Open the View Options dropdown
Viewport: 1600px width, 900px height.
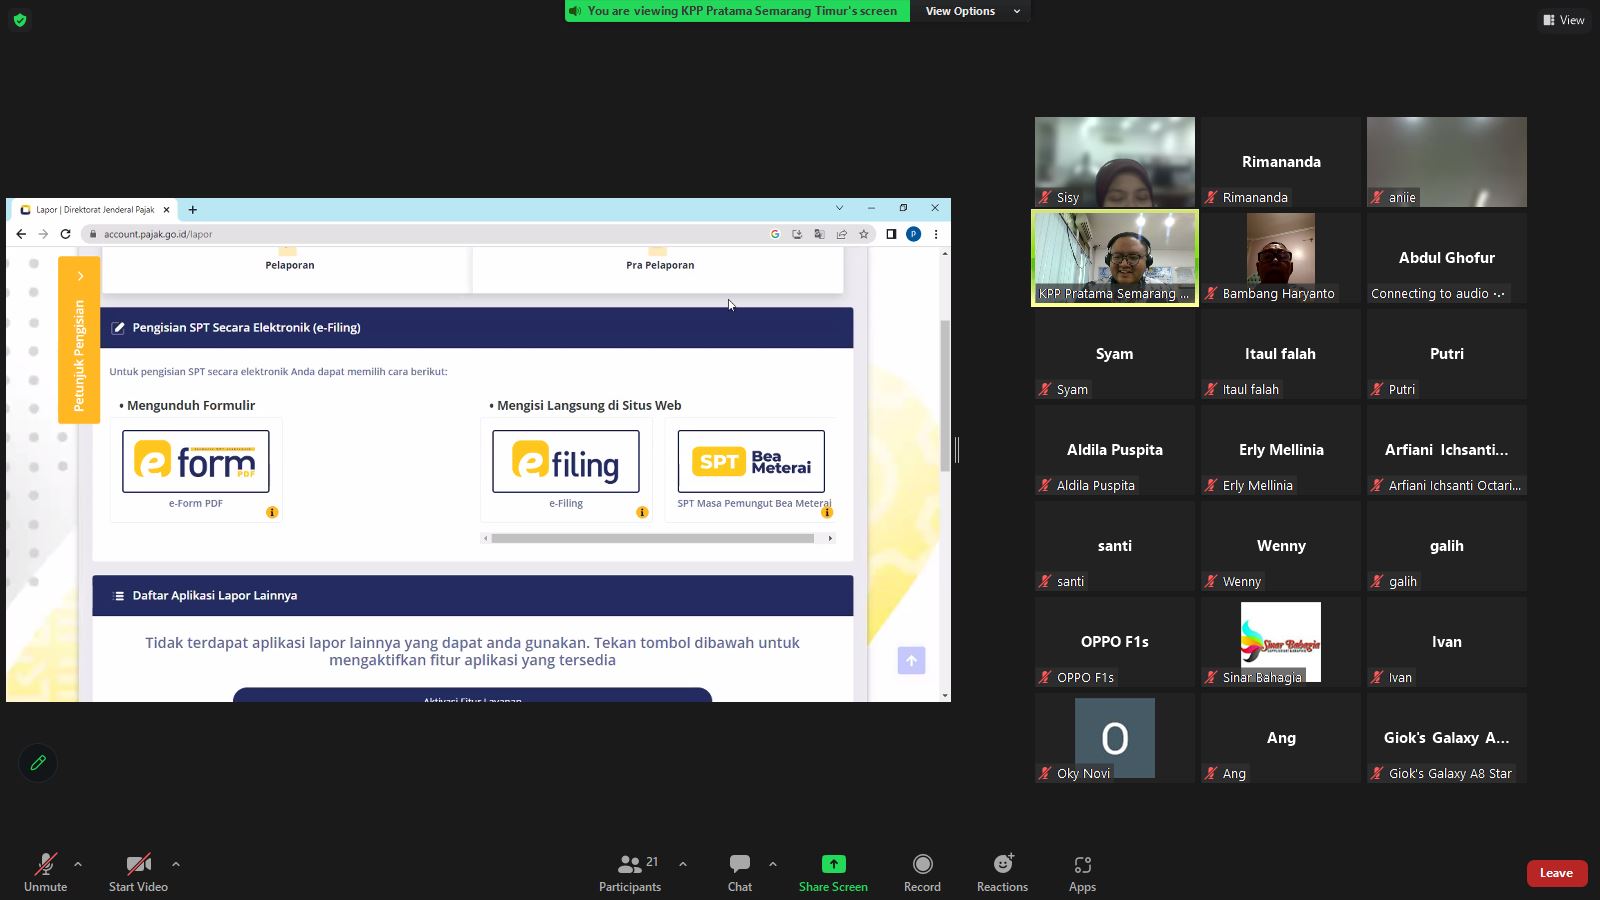[970, 11]
